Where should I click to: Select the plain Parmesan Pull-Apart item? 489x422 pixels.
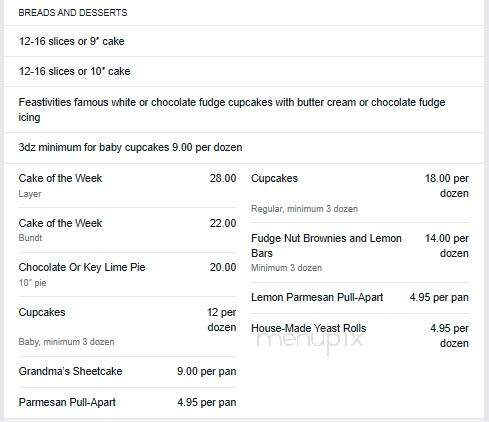127,402
